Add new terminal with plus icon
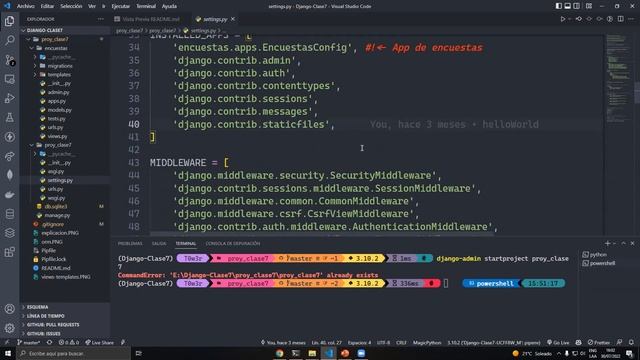The height and width of the screenshot is (360, 640). pyautogui.click(x=607, y=243)
